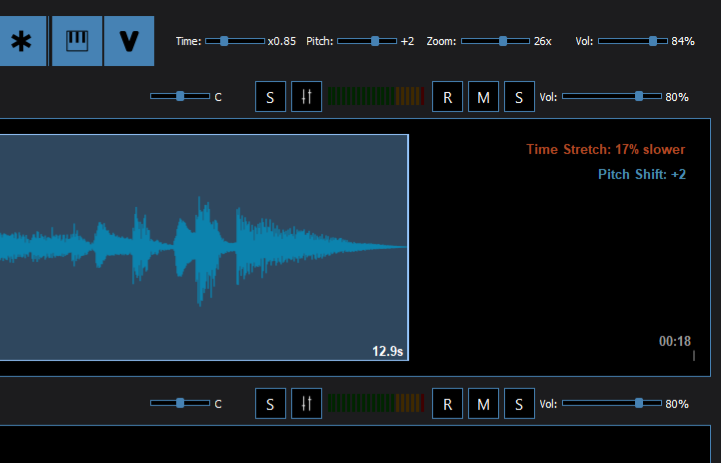Open the faders icon on the second track

click(307, 404)
